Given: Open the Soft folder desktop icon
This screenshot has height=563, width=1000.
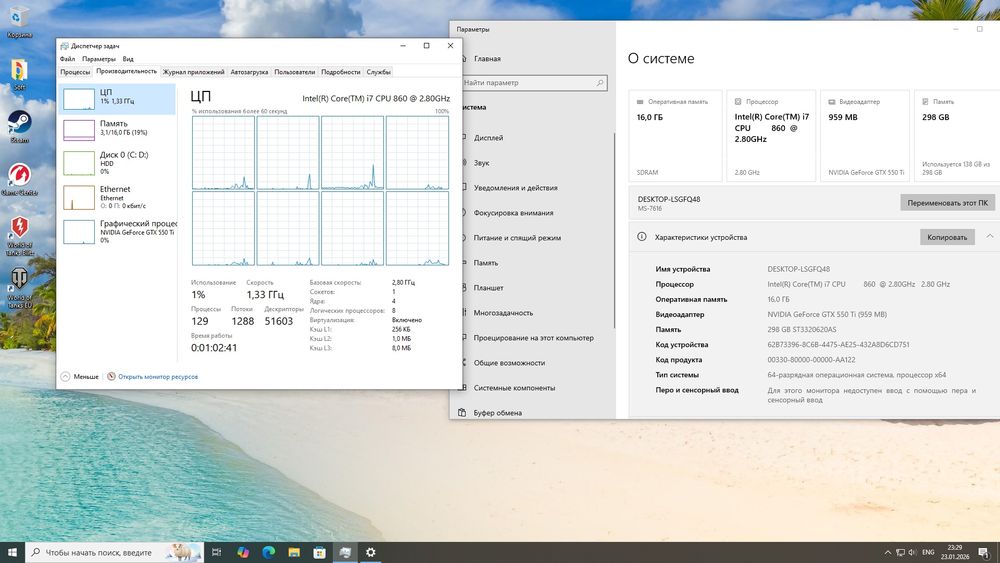Looking at the screenshot, I should pos(19,74).
